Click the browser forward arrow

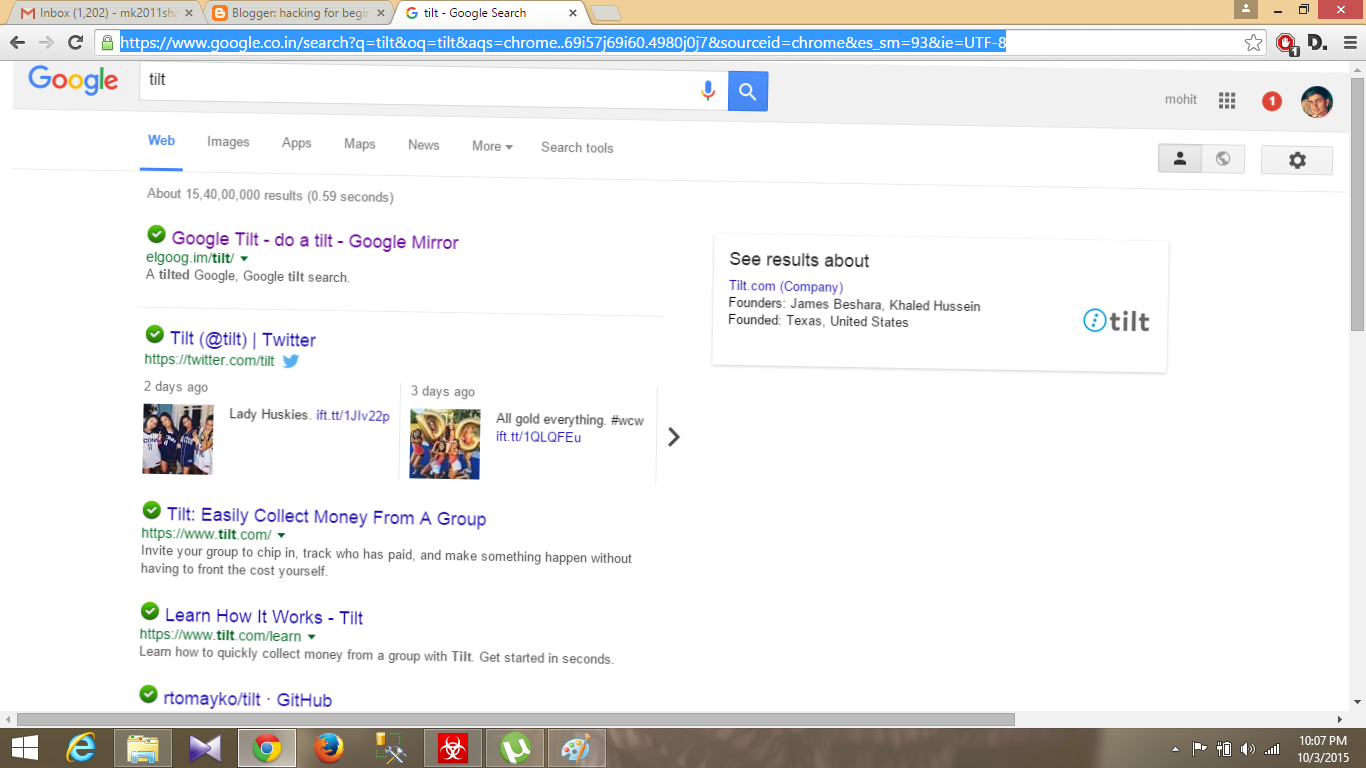(x=46, y=42)
